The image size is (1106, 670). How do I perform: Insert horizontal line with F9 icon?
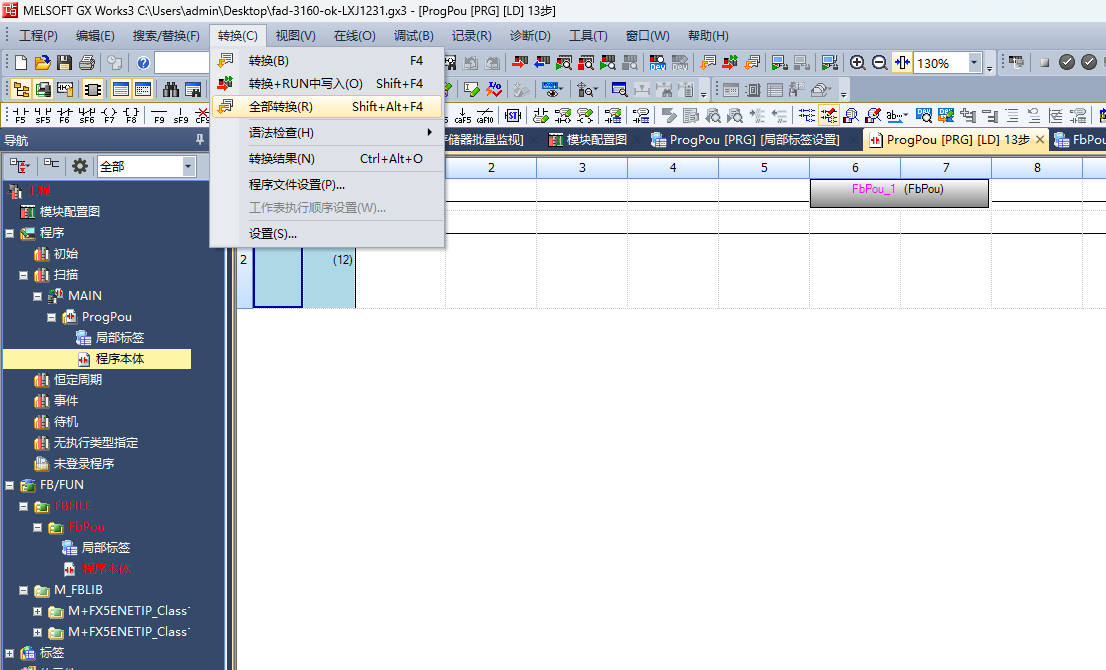click(x=159, y=115)
